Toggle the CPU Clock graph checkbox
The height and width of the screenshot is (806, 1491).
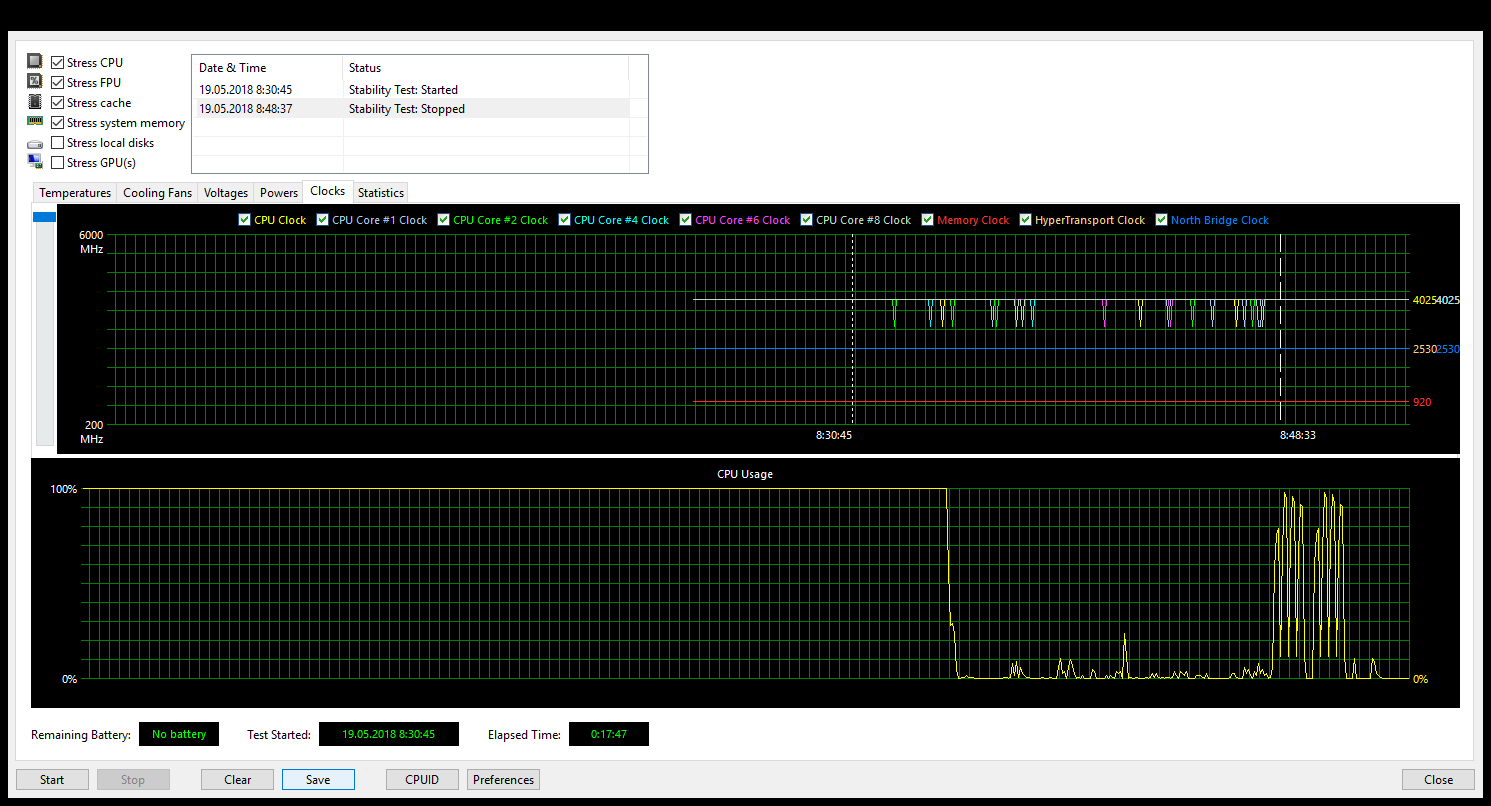click(244, 220)
